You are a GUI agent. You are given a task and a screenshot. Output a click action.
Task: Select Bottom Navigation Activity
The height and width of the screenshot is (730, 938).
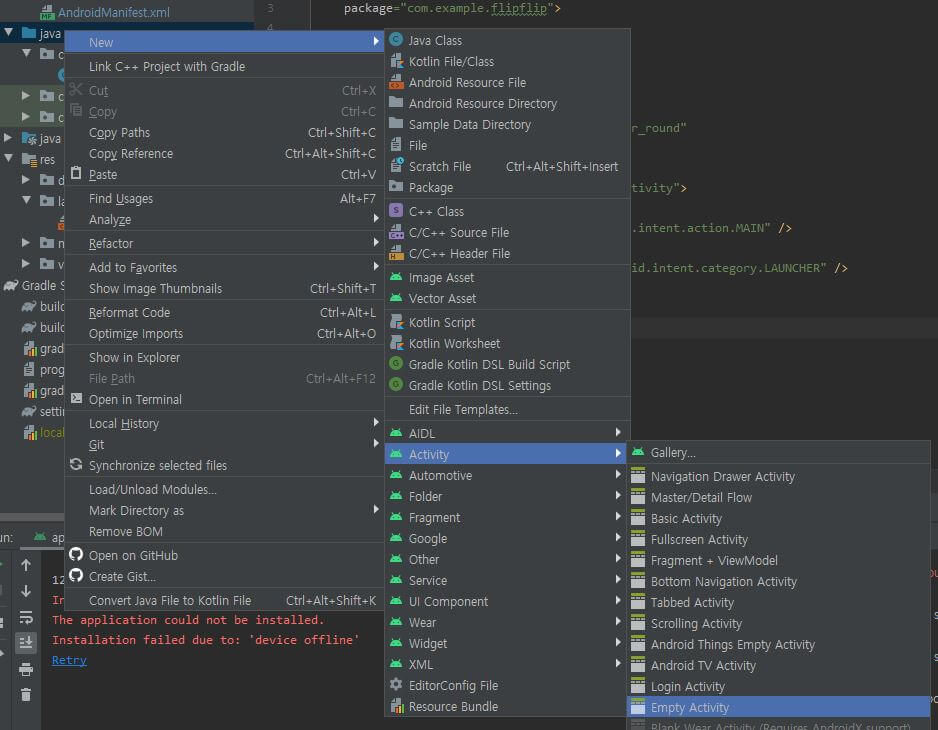778,582
